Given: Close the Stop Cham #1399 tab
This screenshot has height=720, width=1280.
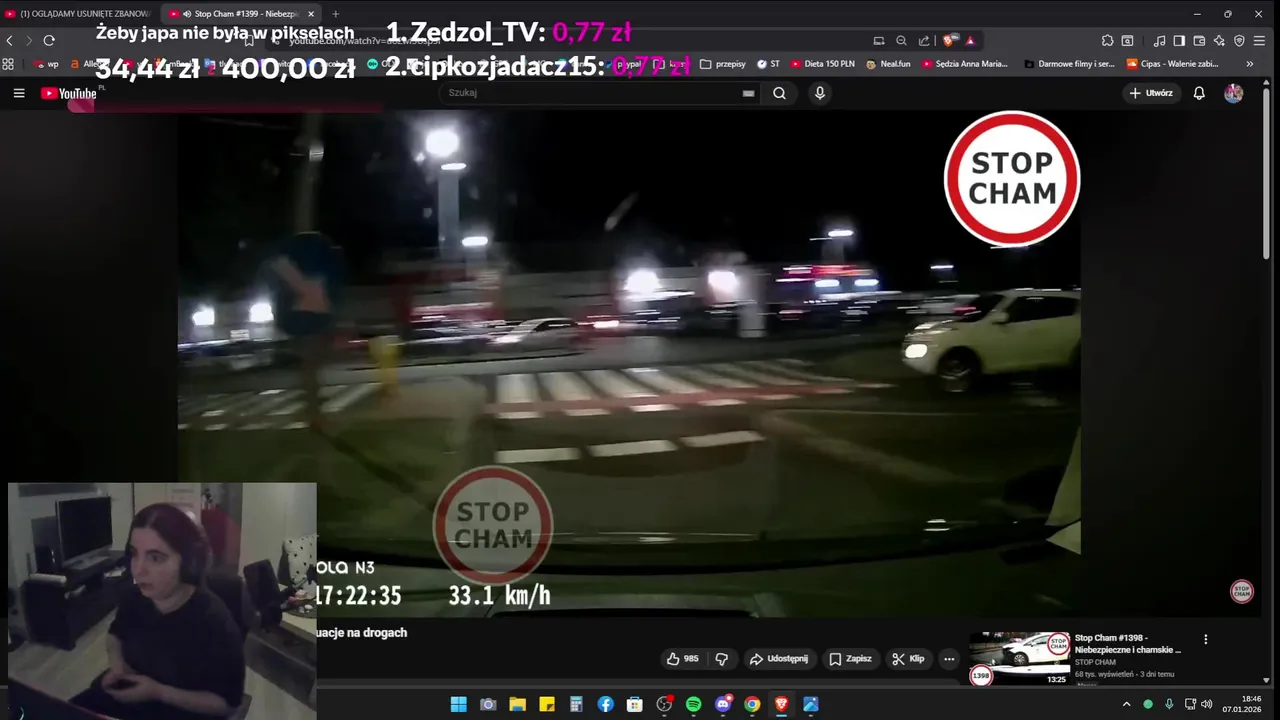Looking at the screenshot, I should click(x=311, y=14).
